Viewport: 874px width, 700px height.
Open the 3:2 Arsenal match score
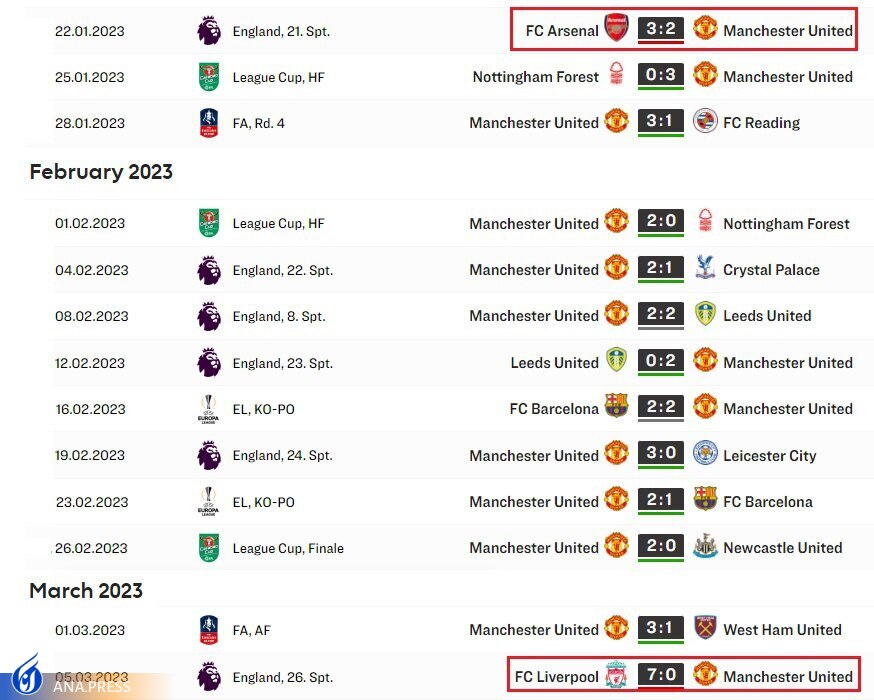click(x=661, y=29)
